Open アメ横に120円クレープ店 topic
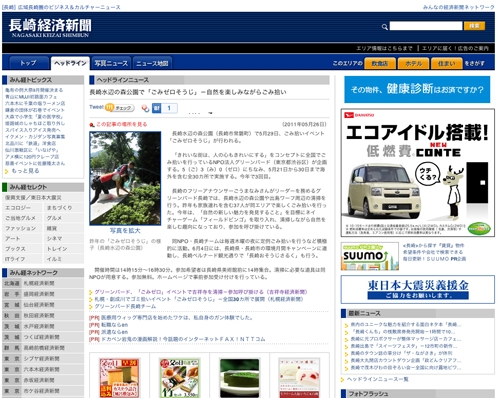Screen dimensions: 500x398 32,157
